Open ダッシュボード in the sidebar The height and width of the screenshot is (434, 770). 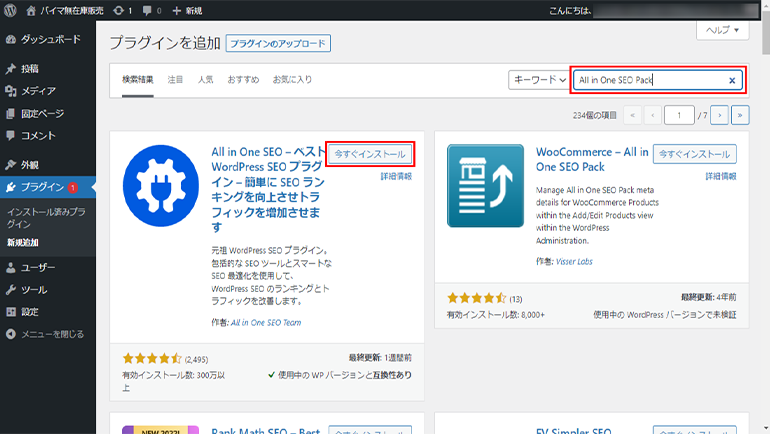coord(48,39)
